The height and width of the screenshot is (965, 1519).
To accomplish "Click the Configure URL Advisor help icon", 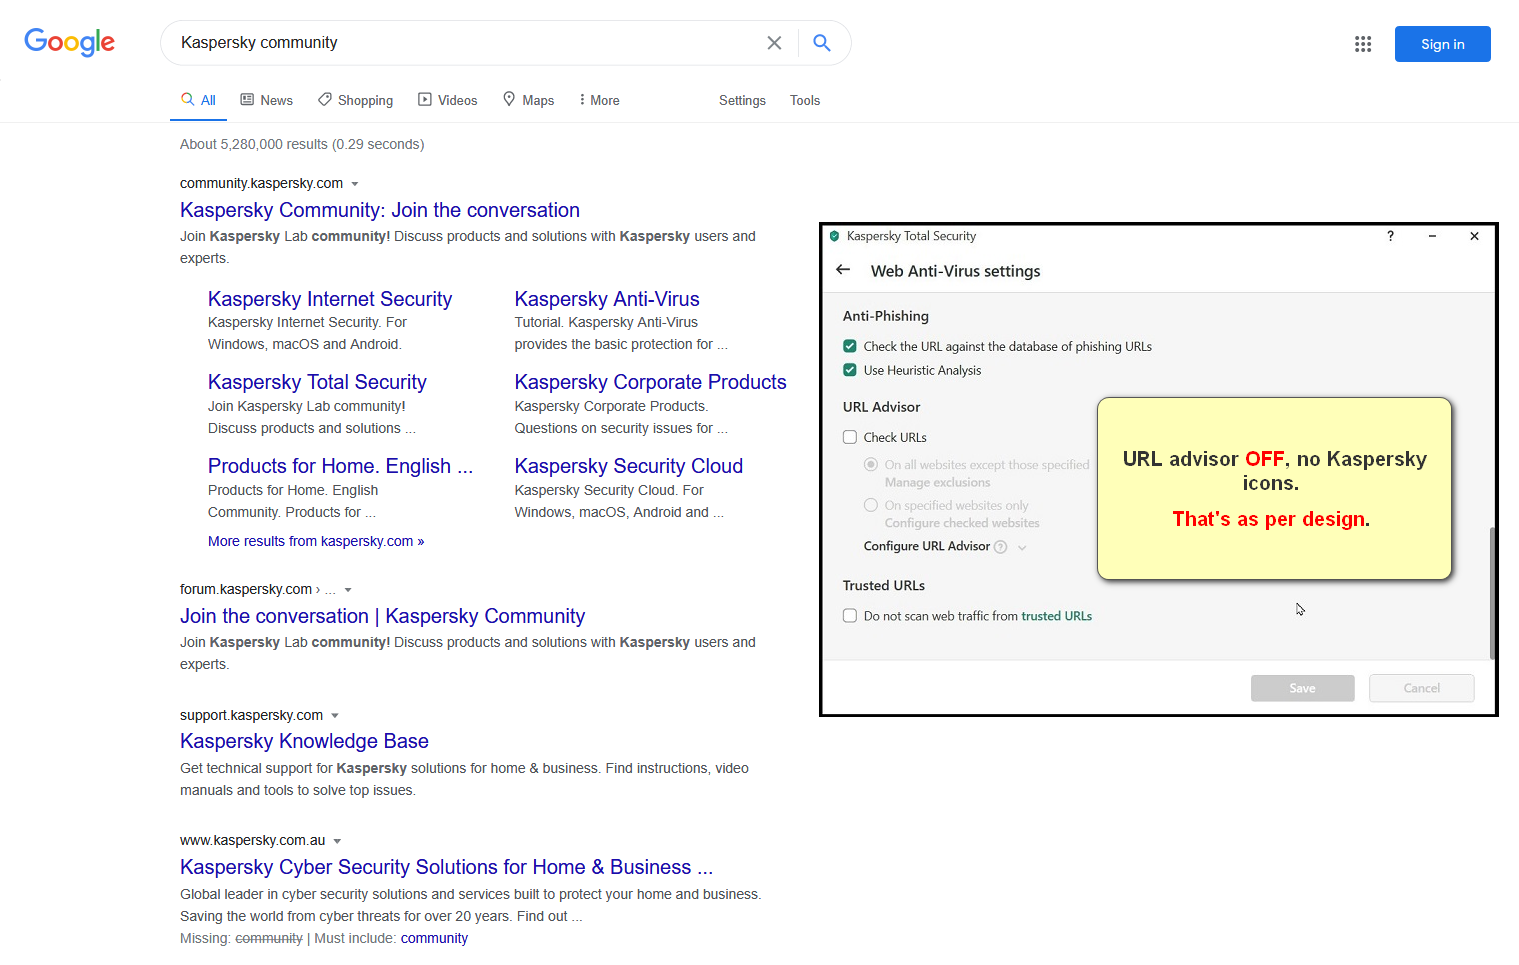I will coord(1001,547).
